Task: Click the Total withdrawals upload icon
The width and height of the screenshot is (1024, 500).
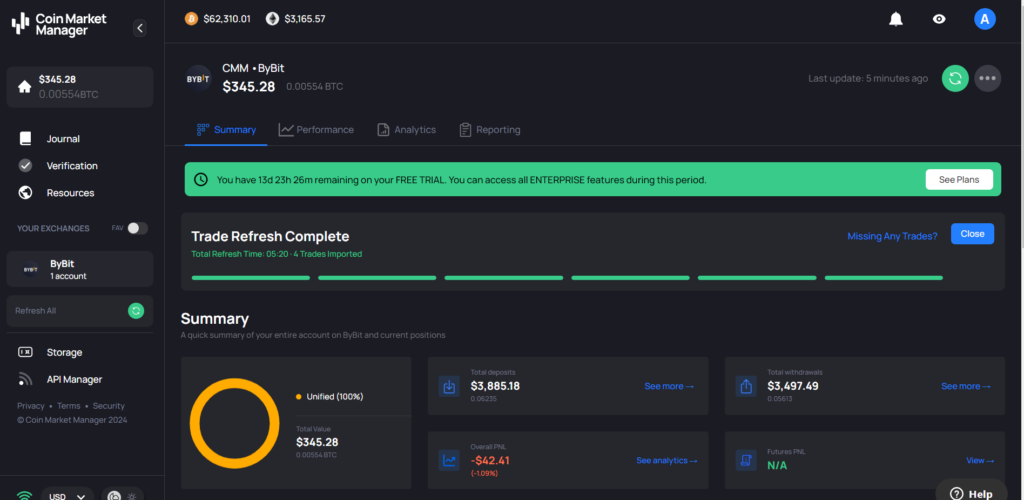Action: coord(746,386)
